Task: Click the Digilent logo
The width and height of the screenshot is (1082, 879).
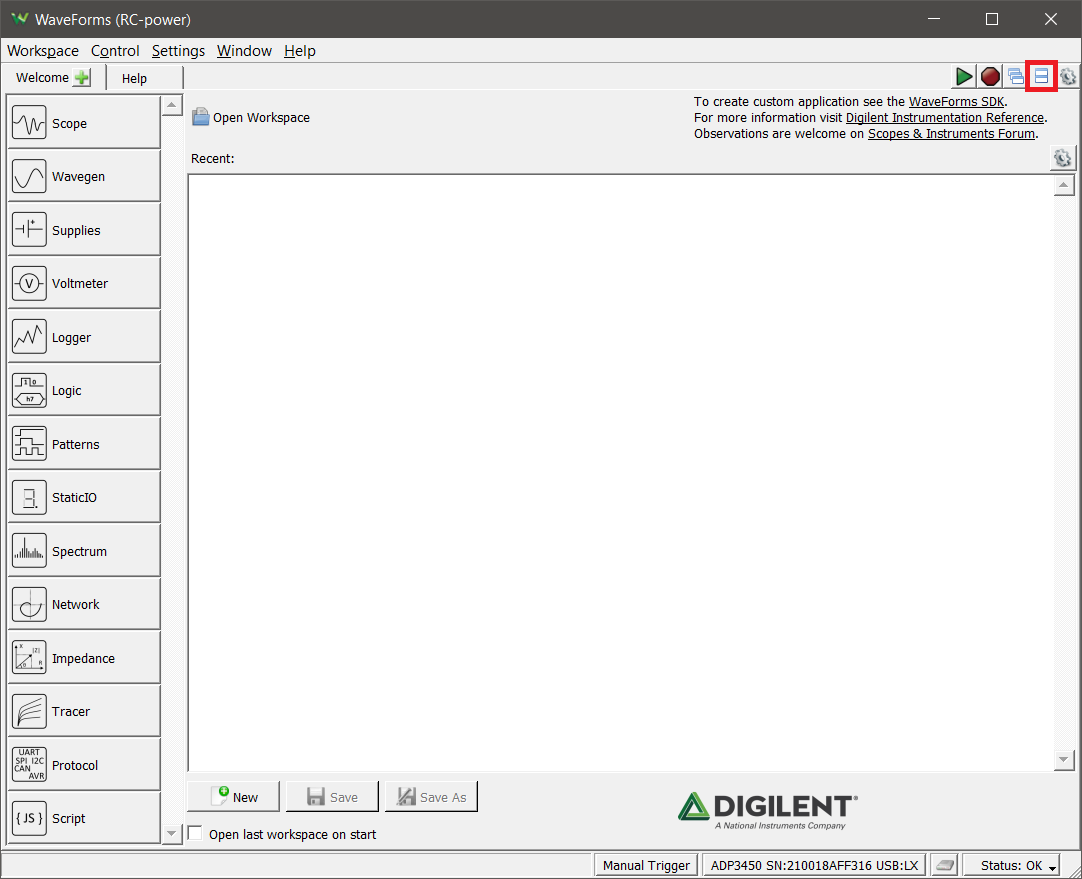Action: tap(767, 809)
